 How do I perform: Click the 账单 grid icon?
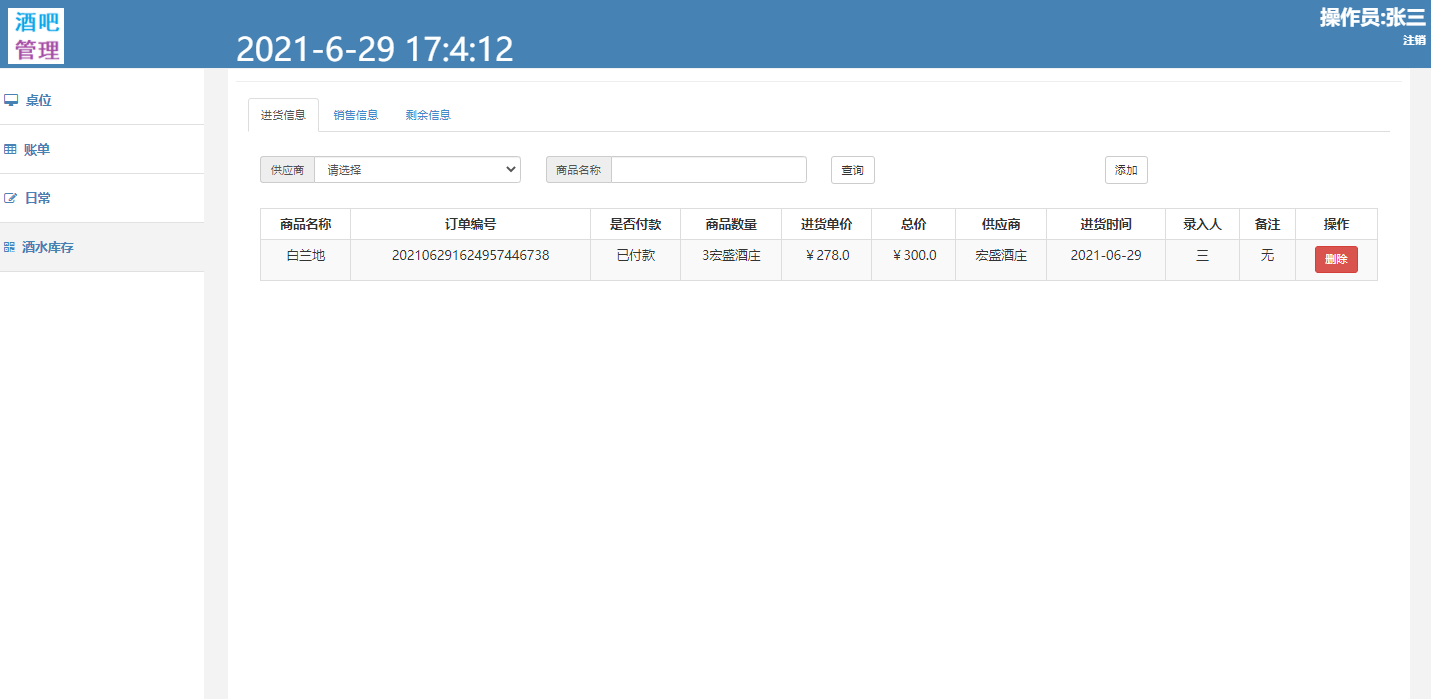11,148
